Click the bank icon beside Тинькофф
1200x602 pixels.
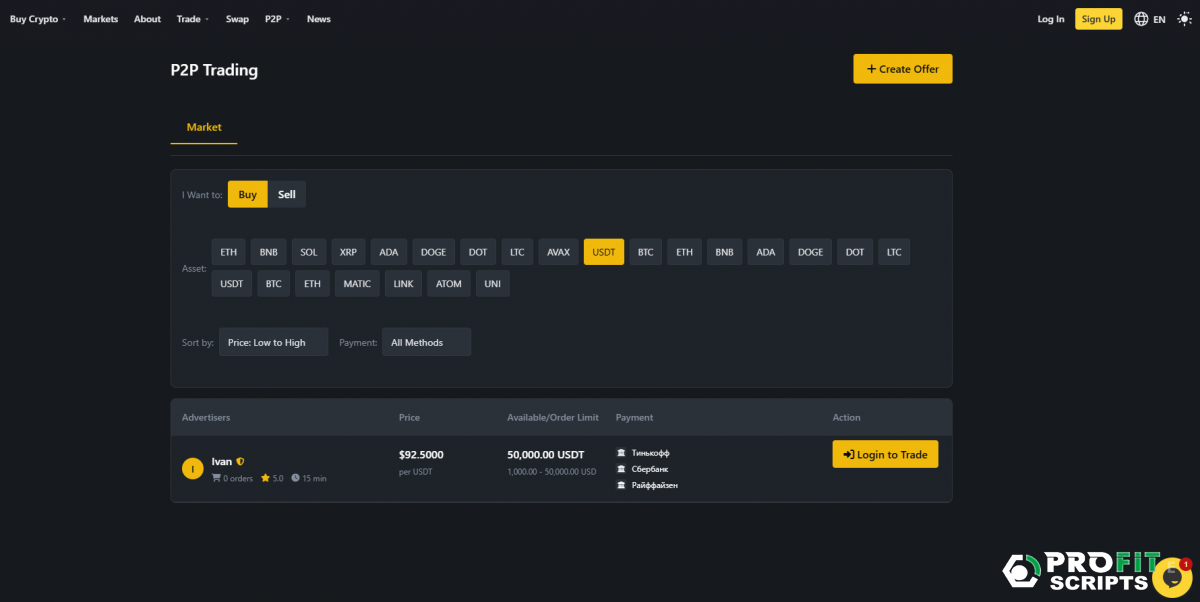coord(622,453)
